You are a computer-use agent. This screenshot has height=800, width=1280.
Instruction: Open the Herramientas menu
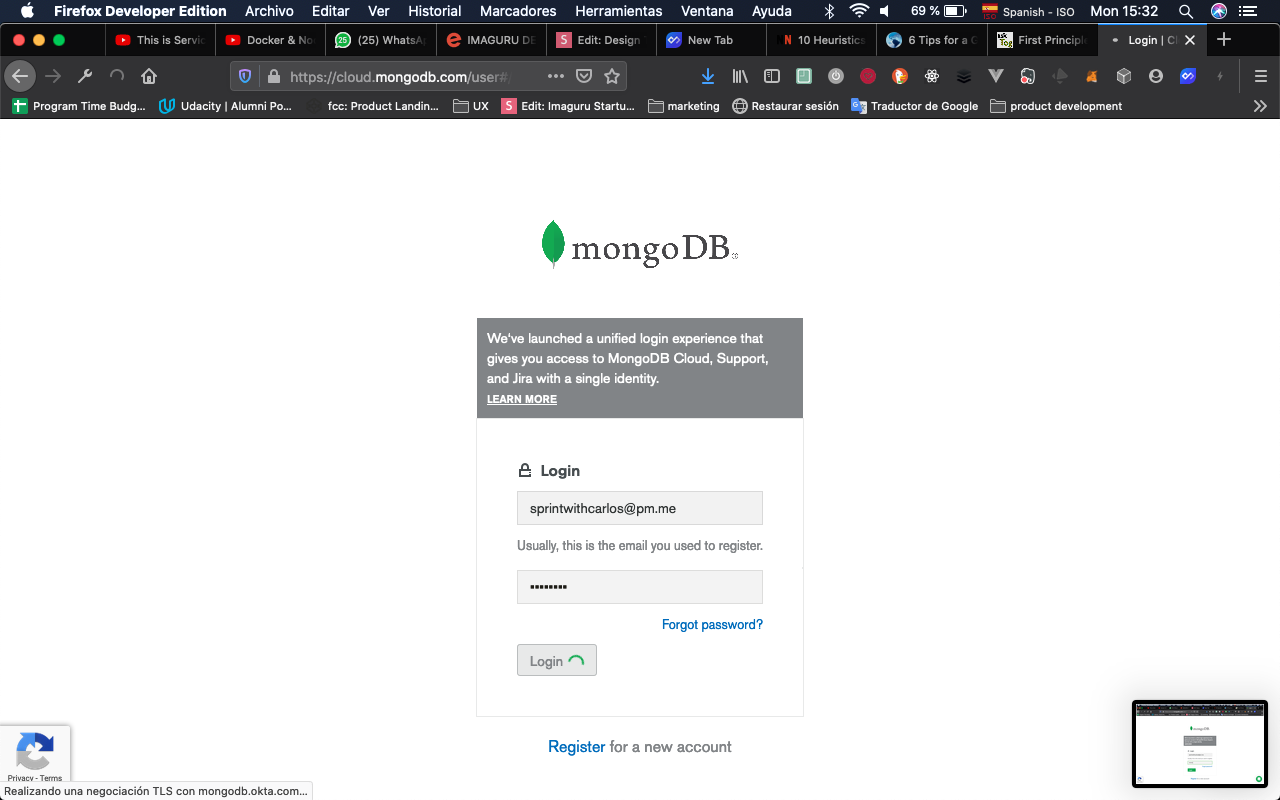tap(619, 11)
